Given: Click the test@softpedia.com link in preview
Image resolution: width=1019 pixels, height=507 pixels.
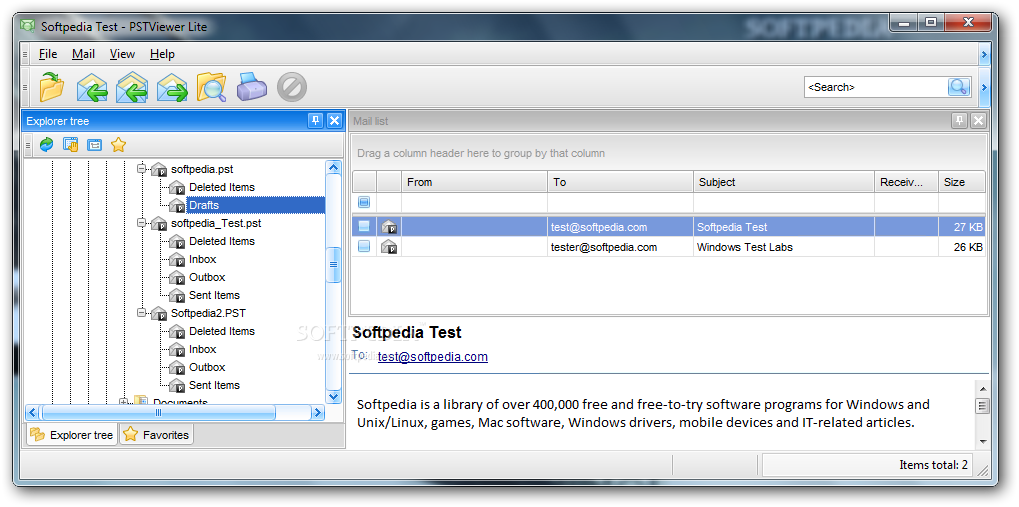Looking at the screenshot, I should click(x=433, y=357).
